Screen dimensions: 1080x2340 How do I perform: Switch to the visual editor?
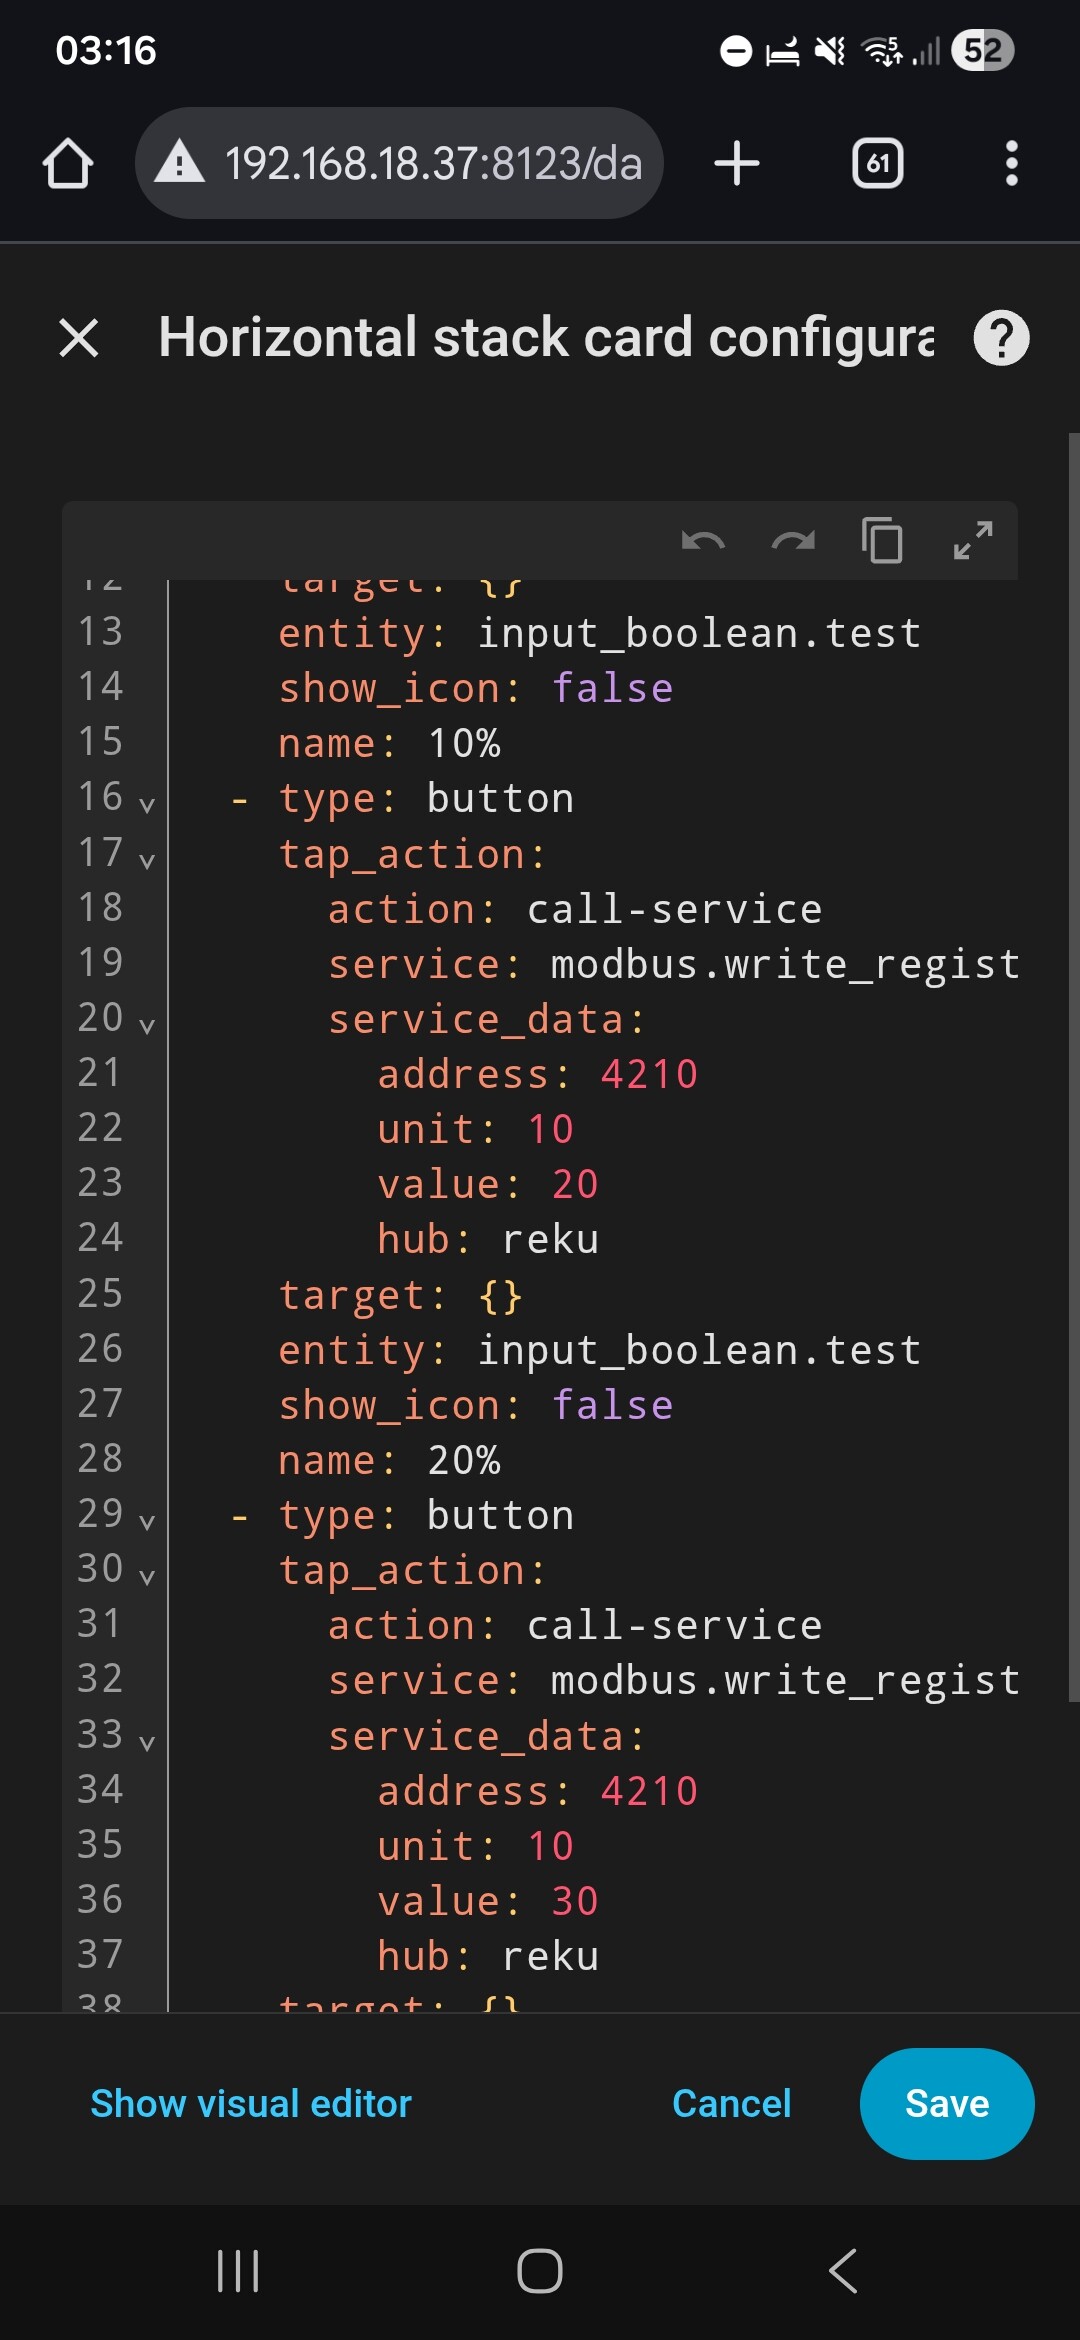(251, 2104)
